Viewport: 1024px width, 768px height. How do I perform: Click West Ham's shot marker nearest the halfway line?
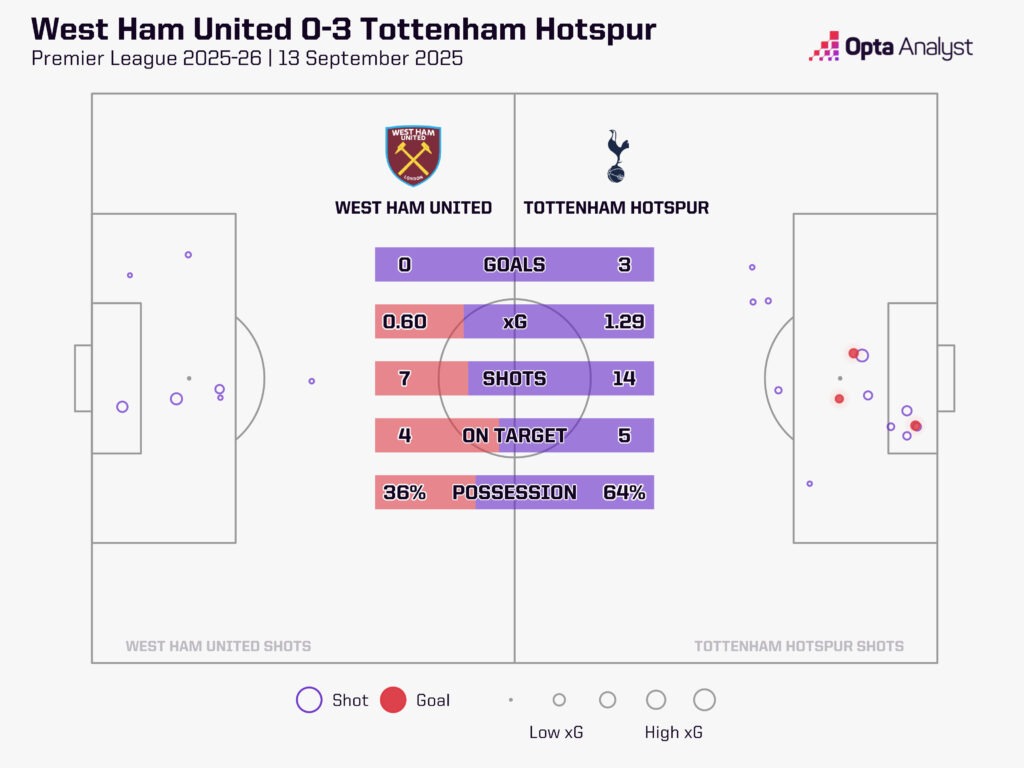[312, 381]
